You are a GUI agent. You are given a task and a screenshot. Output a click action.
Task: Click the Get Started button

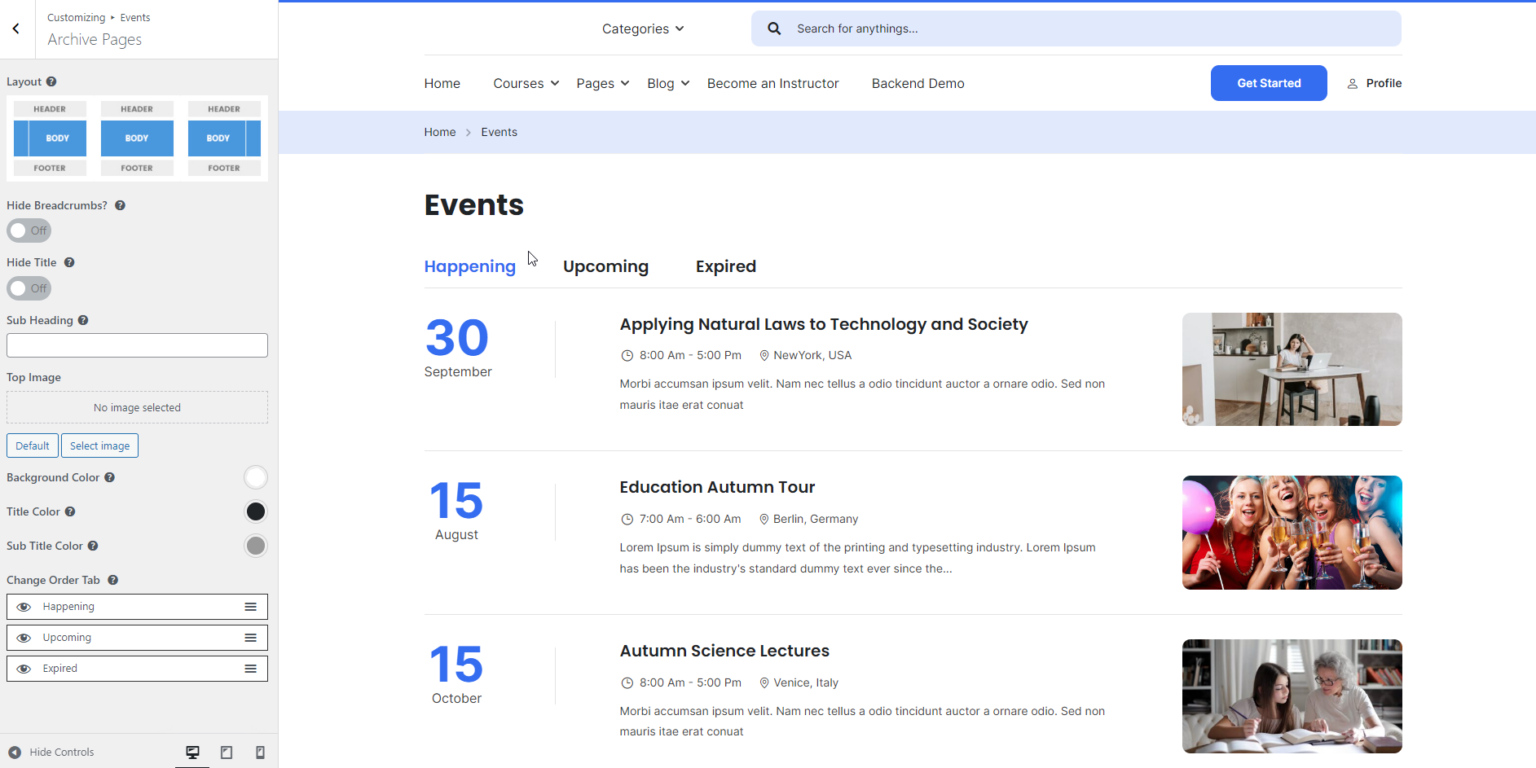point(1268,83)
